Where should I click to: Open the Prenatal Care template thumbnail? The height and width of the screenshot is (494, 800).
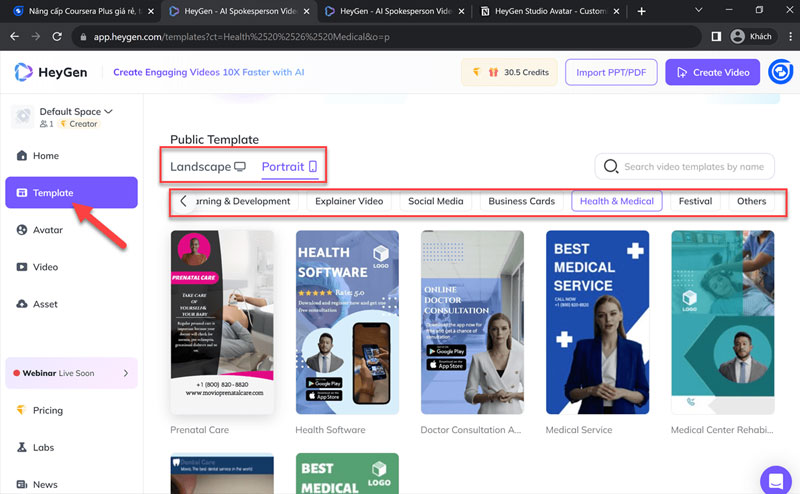[222, 322]
